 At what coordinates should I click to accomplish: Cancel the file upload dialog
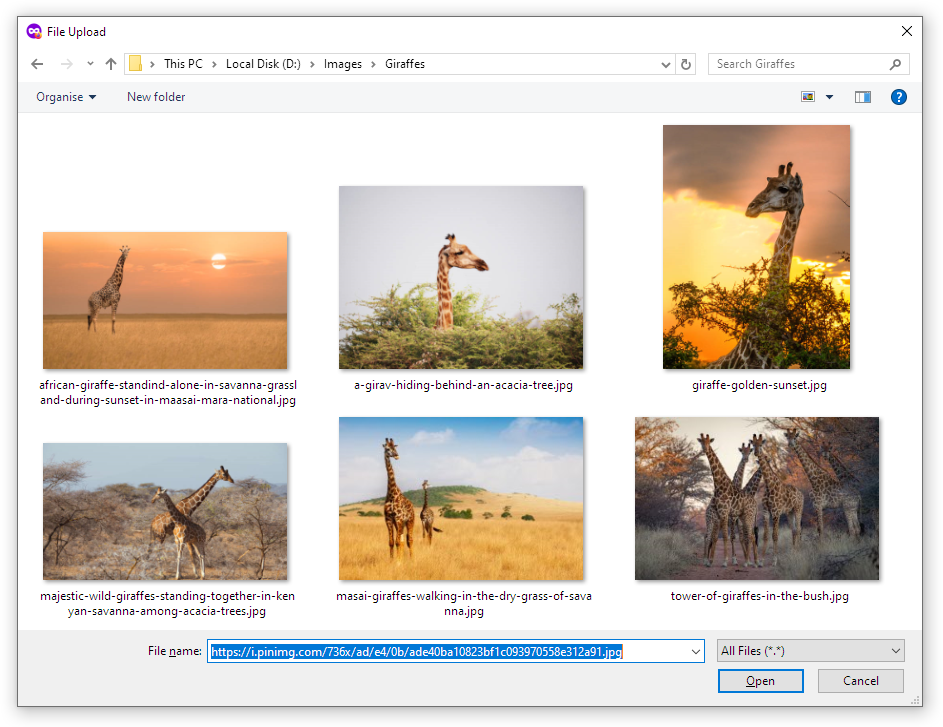point(860,681)
